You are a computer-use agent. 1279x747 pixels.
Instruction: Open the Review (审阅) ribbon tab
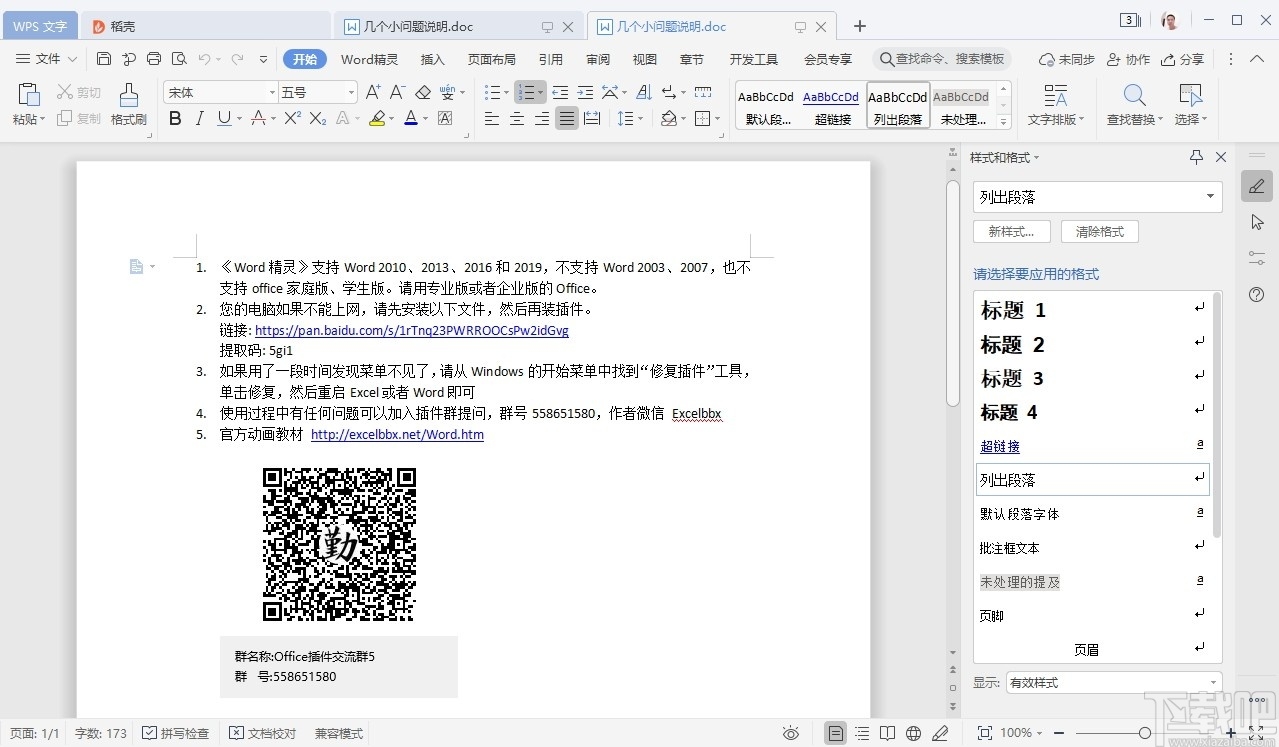point(598,59)
